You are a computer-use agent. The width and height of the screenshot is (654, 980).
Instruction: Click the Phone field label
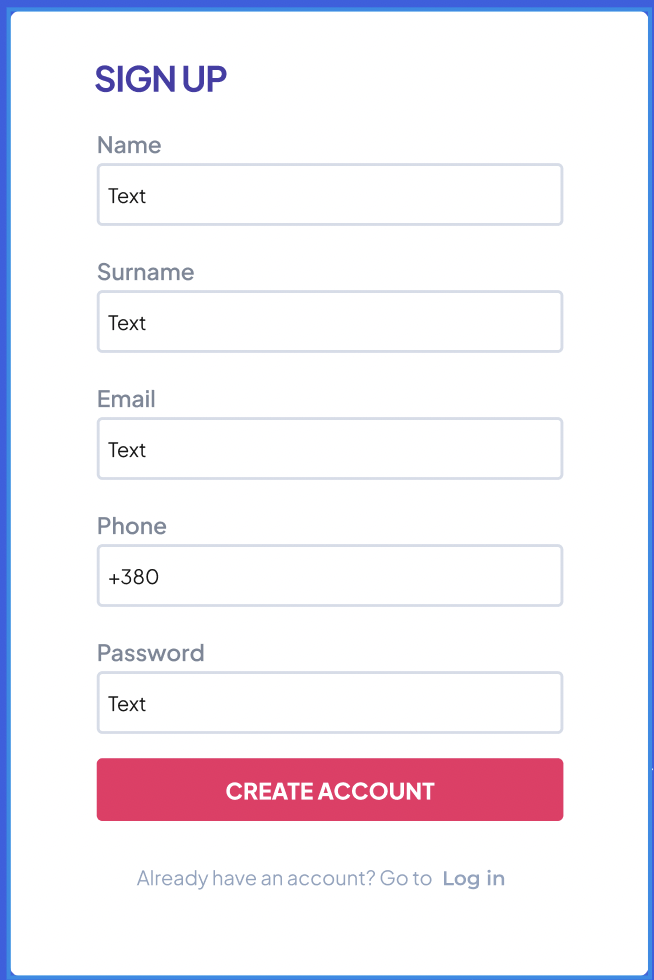131,526
